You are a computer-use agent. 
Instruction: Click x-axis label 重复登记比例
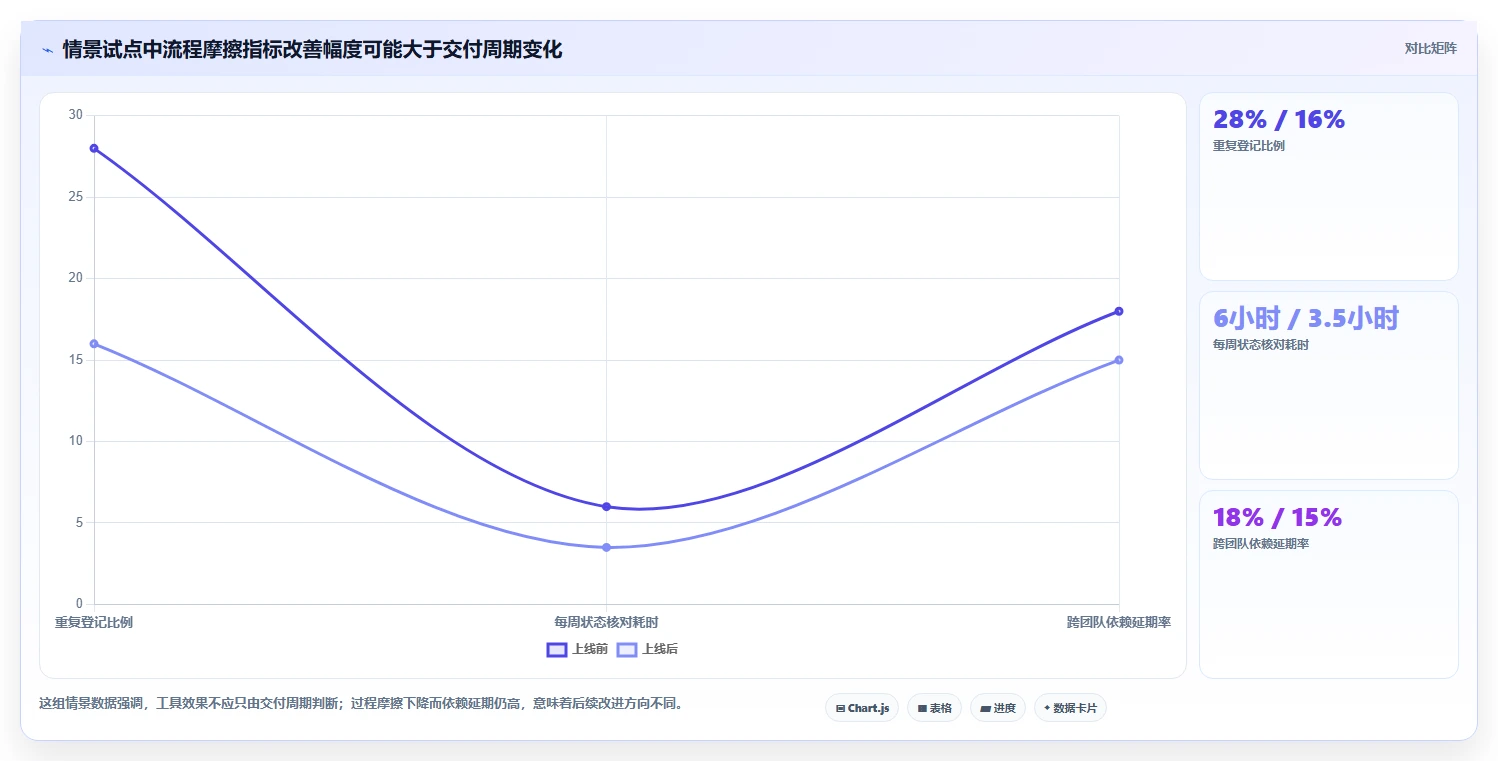94,622
